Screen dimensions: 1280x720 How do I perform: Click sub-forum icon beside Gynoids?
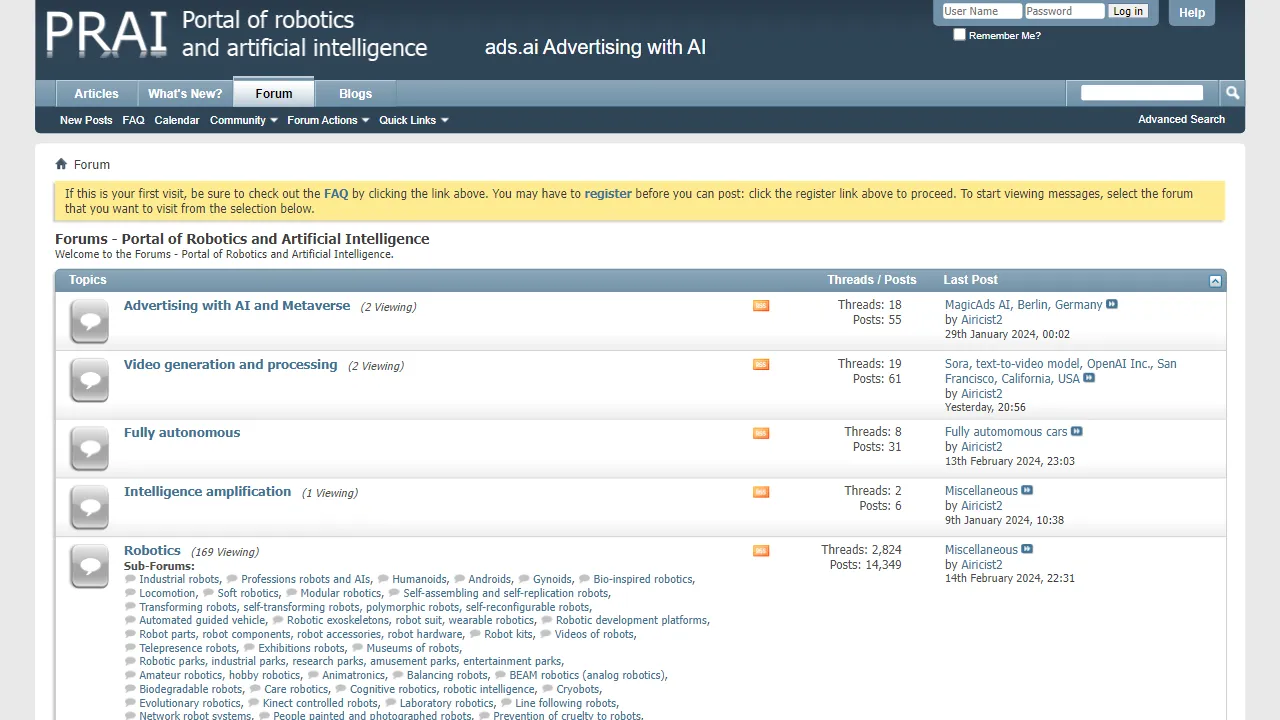tap(524, 579)
